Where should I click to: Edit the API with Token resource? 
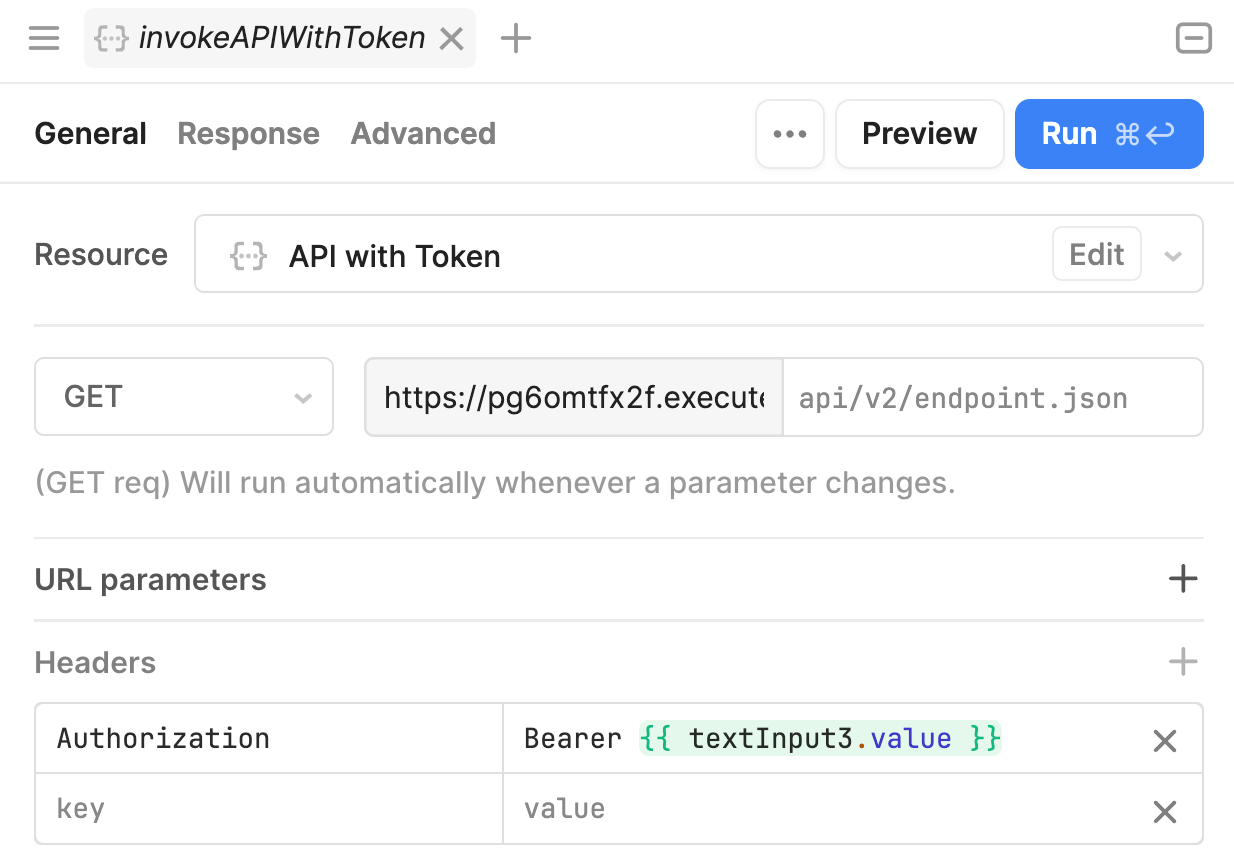click(x=1097, y=255)
